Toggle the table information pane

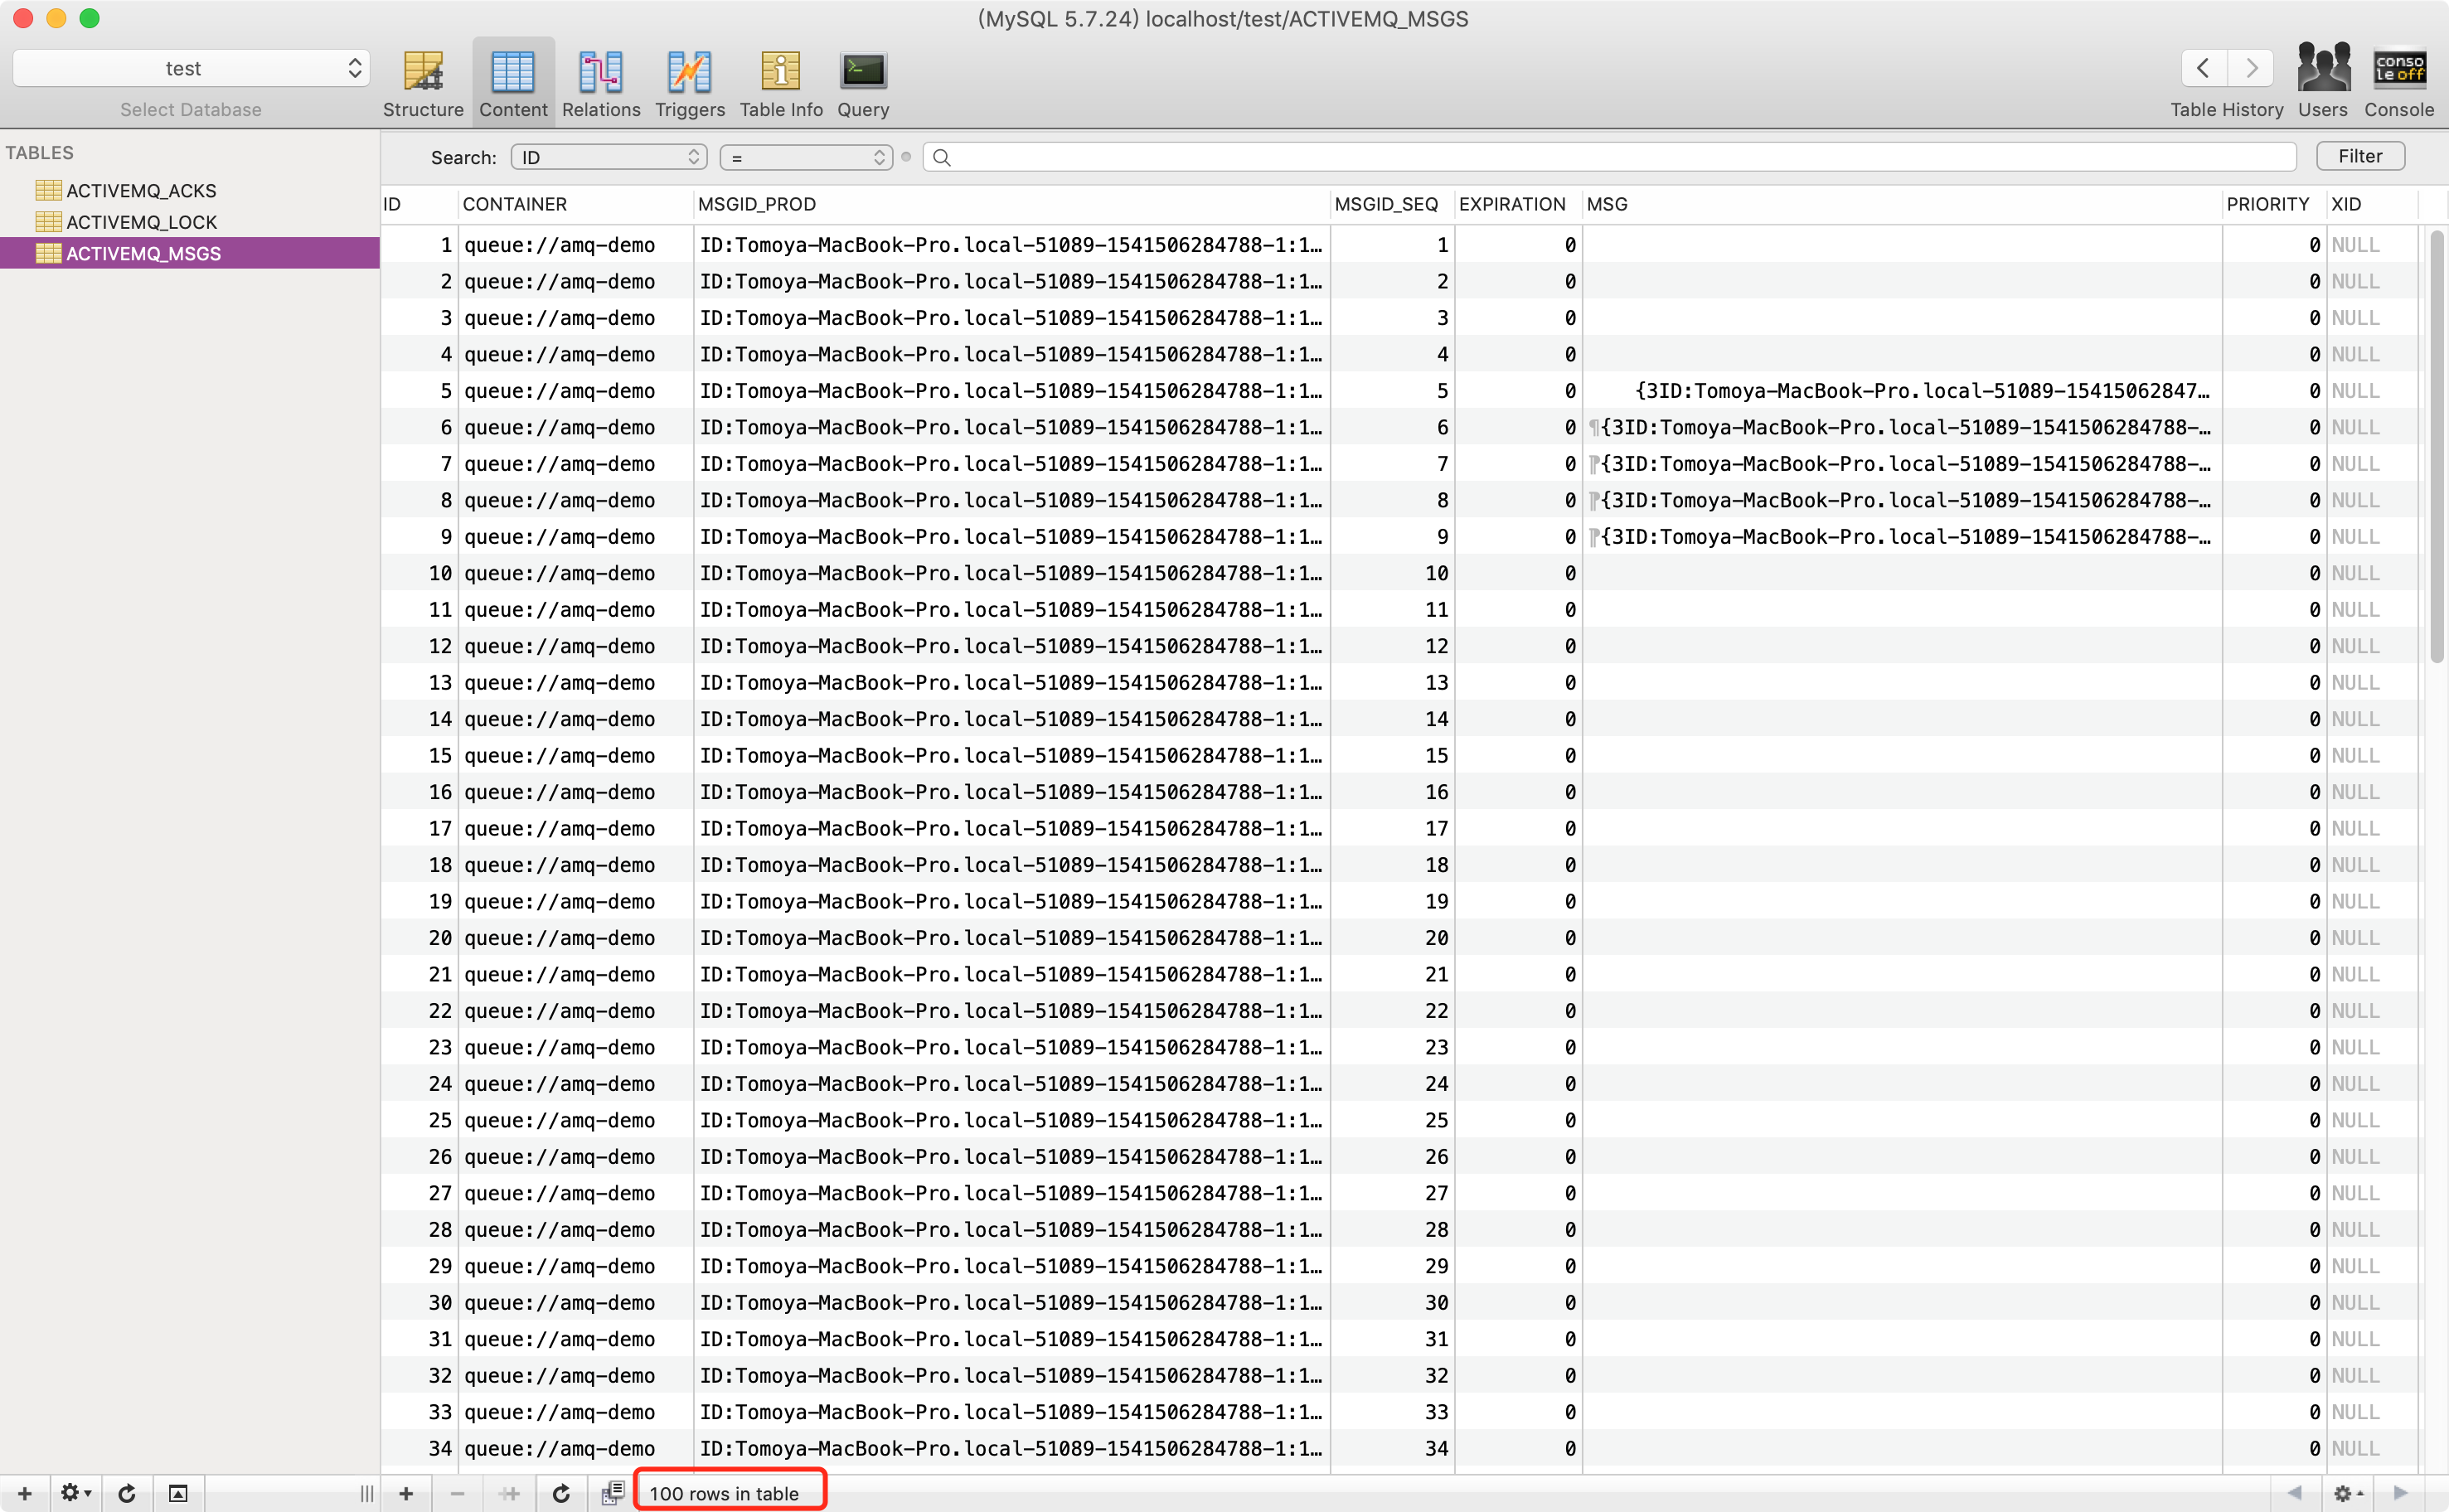coord(178,1493)
